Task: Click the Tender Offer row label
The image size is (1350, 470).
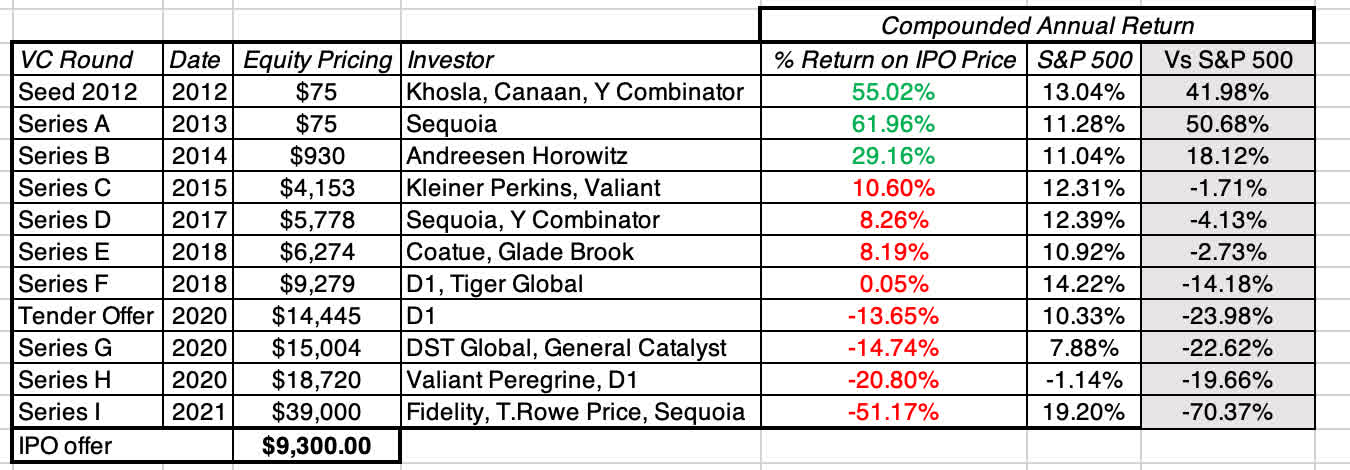Action: (x=86, y=316)
